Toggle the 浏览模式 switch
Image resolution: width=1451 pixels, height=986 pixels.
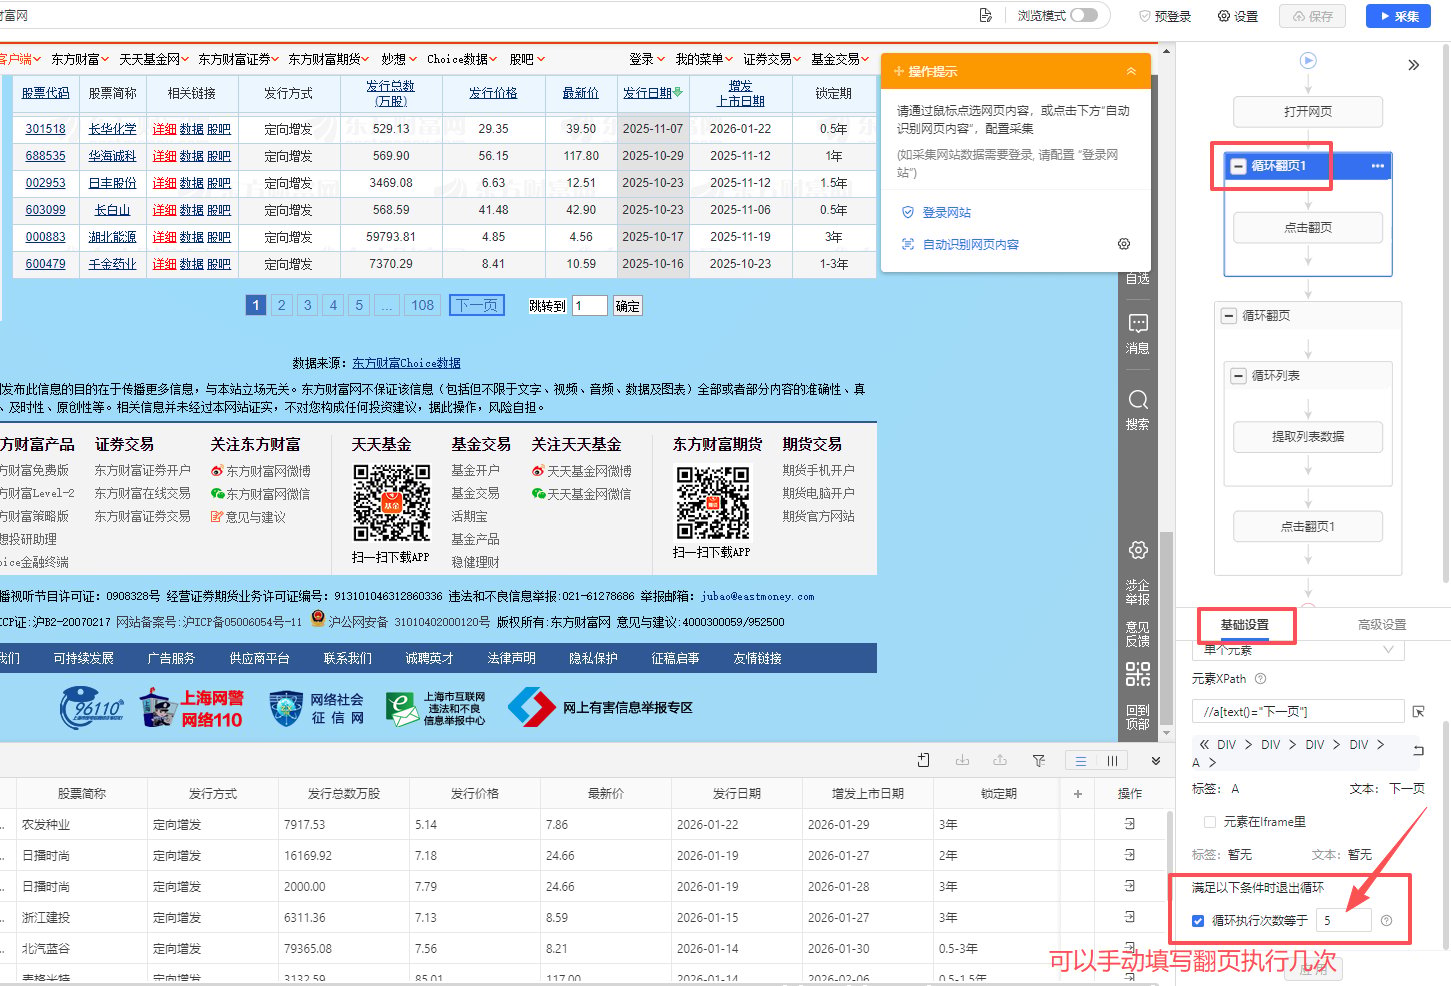pyautogui.click(x=1084, y=15)
